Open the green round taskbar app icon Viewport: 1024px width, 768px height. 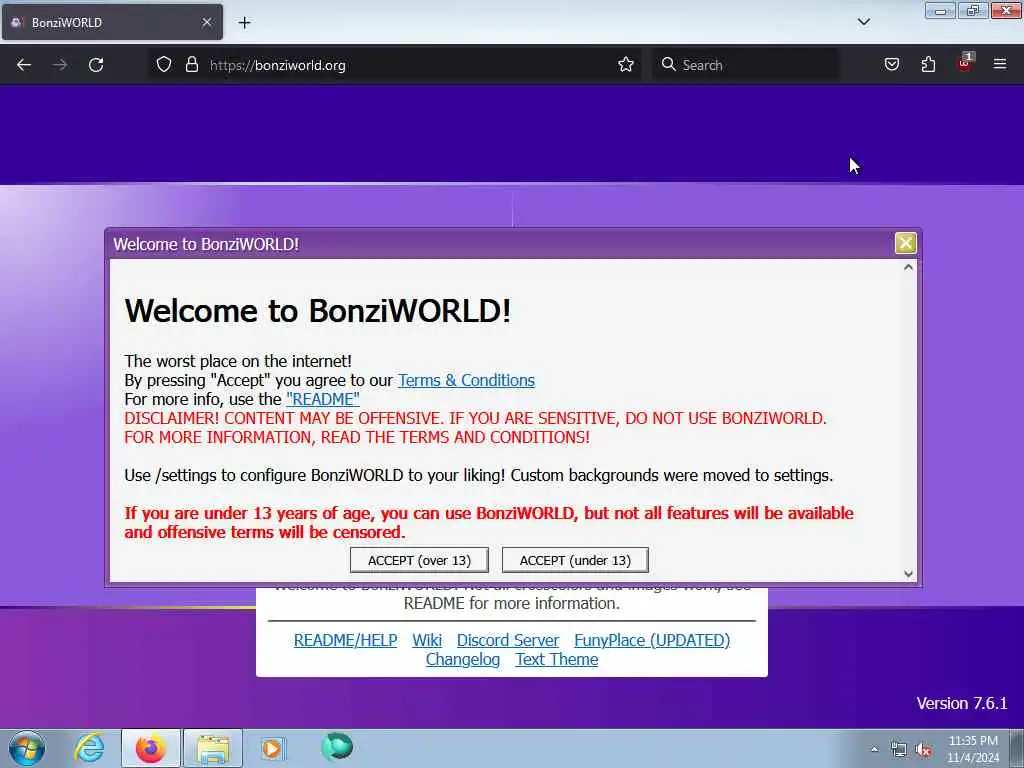pos(337,747)
